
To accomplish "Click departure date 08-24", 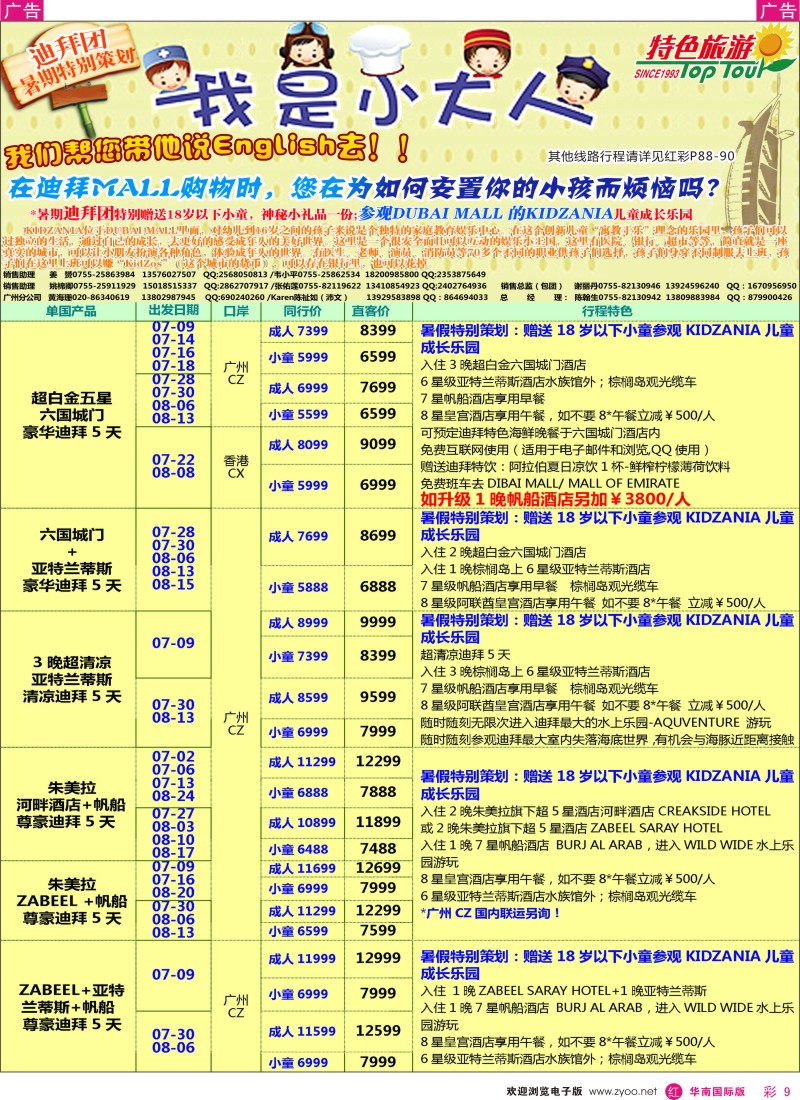I will (173, 796).
